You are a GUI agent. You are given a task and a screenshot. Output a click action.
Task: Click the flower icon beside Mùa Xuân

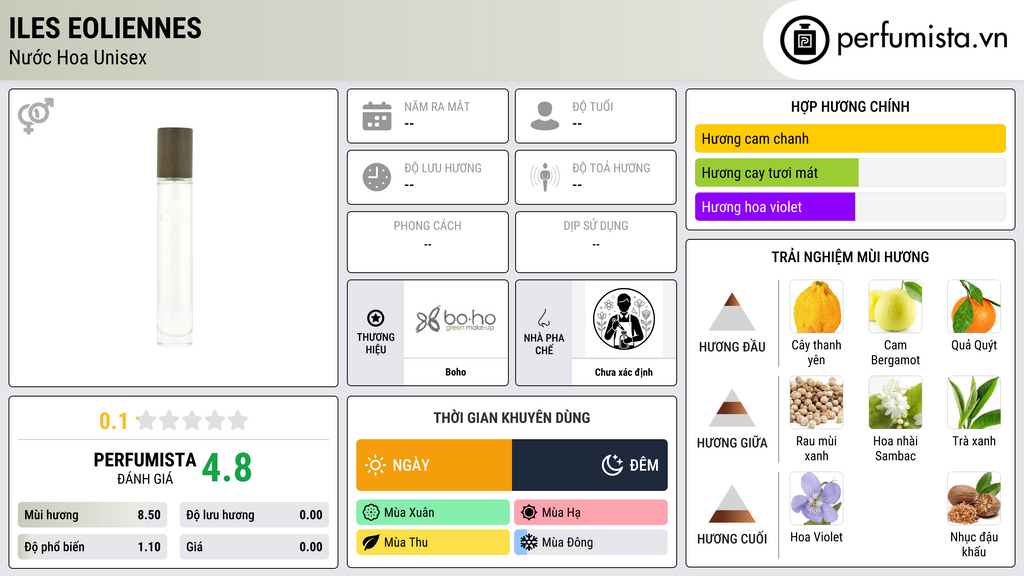[x=371, y=513]
